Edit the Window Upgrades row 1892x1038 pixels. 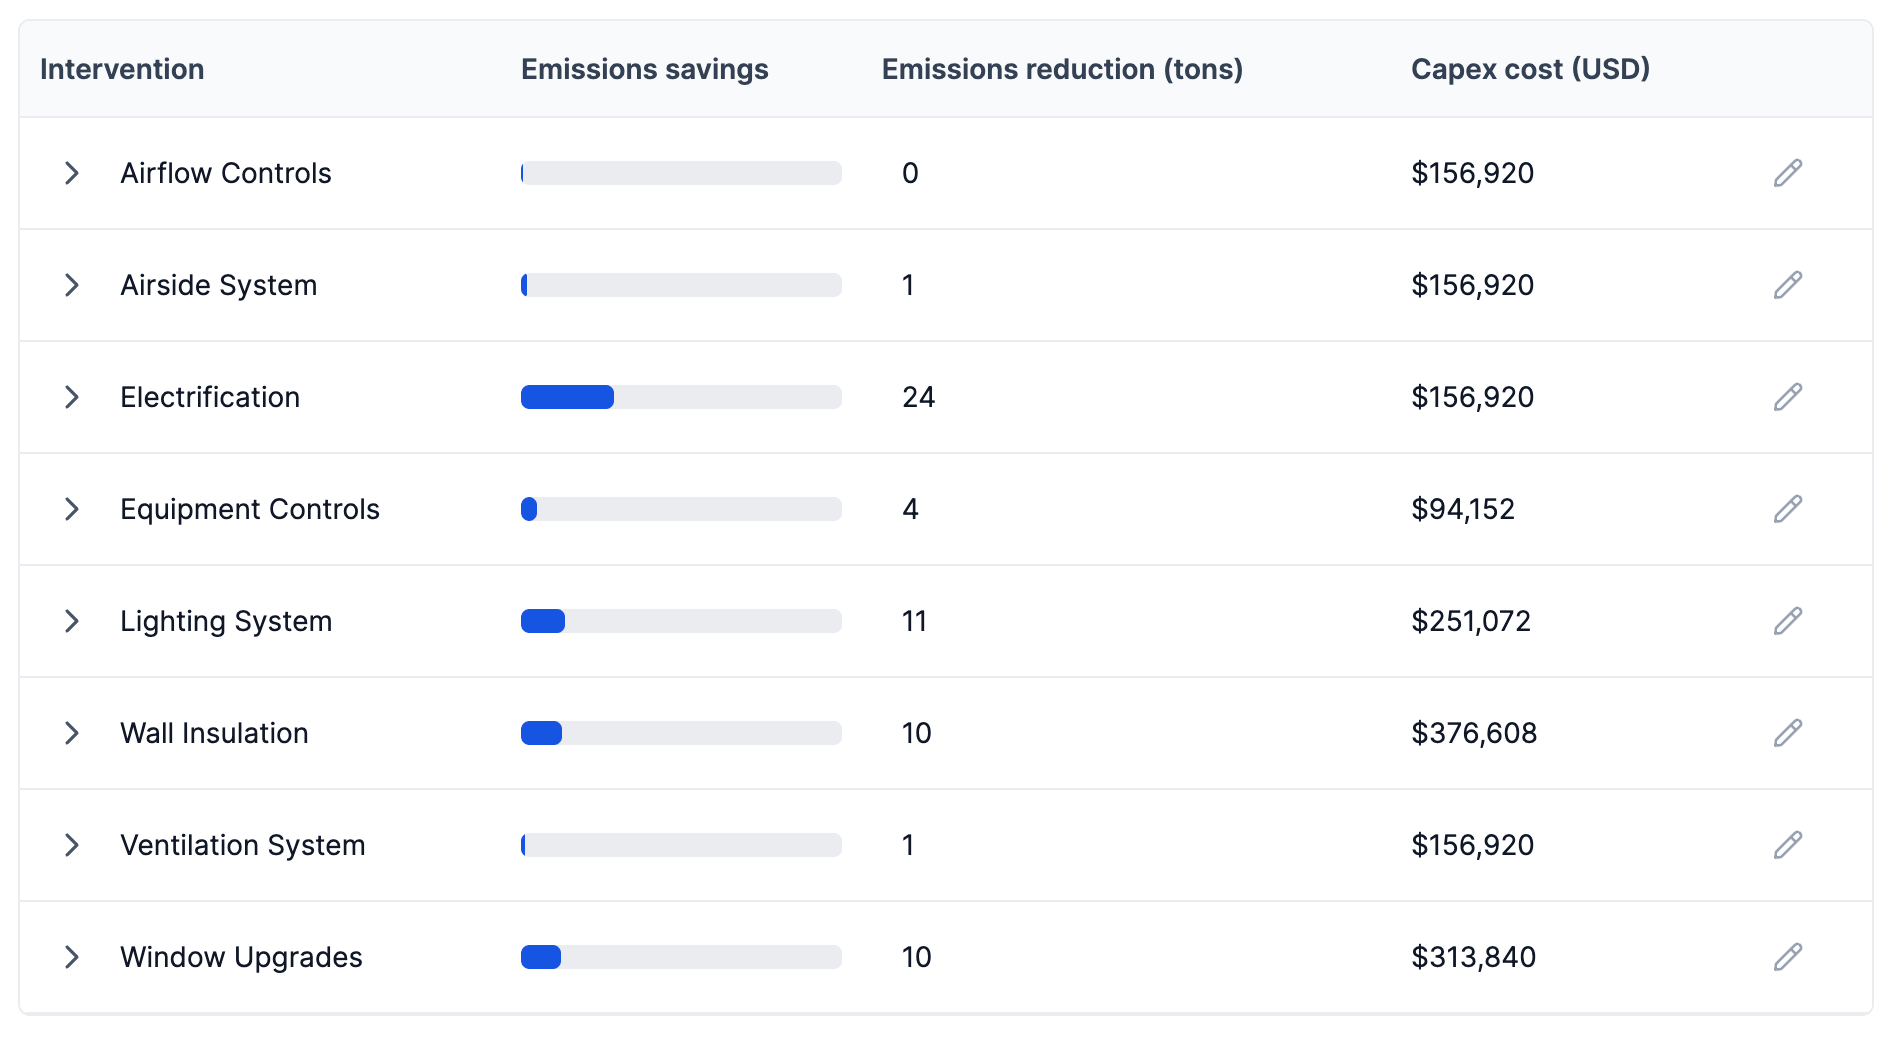[x=1787, y=957]
